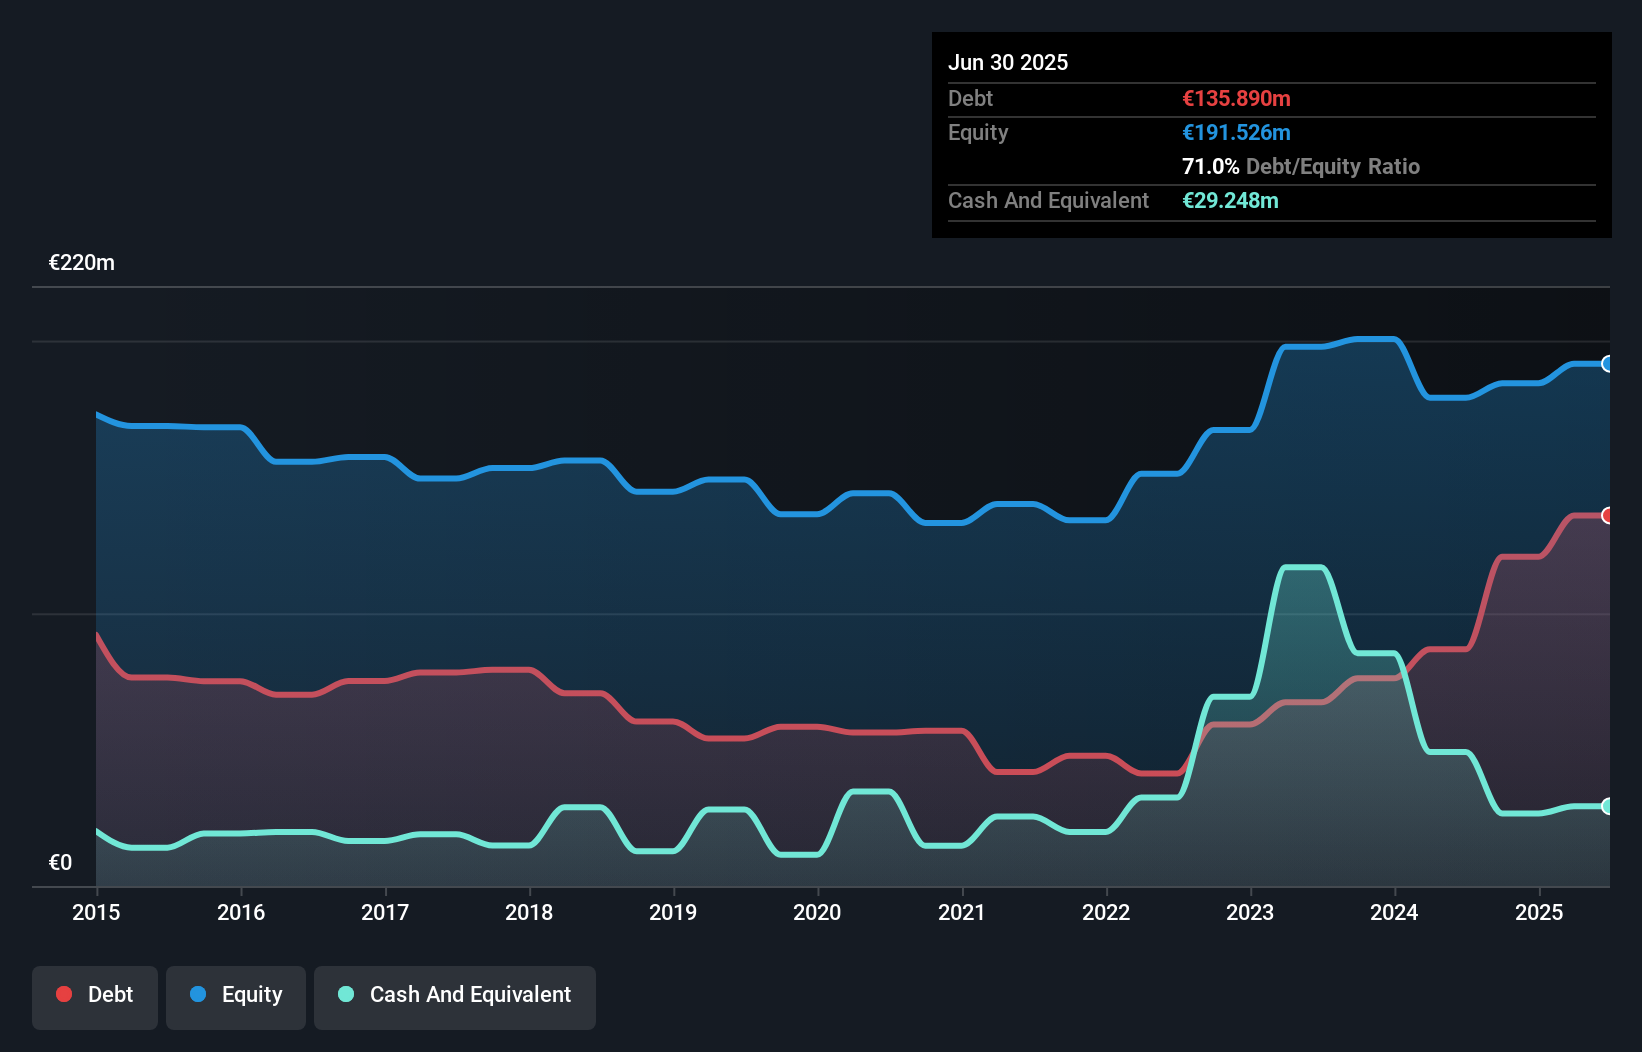Image resolution: width=1642 pixels, height=1052 pixels.
Task: Select the 2015 year label on axis
Action: 95,912
